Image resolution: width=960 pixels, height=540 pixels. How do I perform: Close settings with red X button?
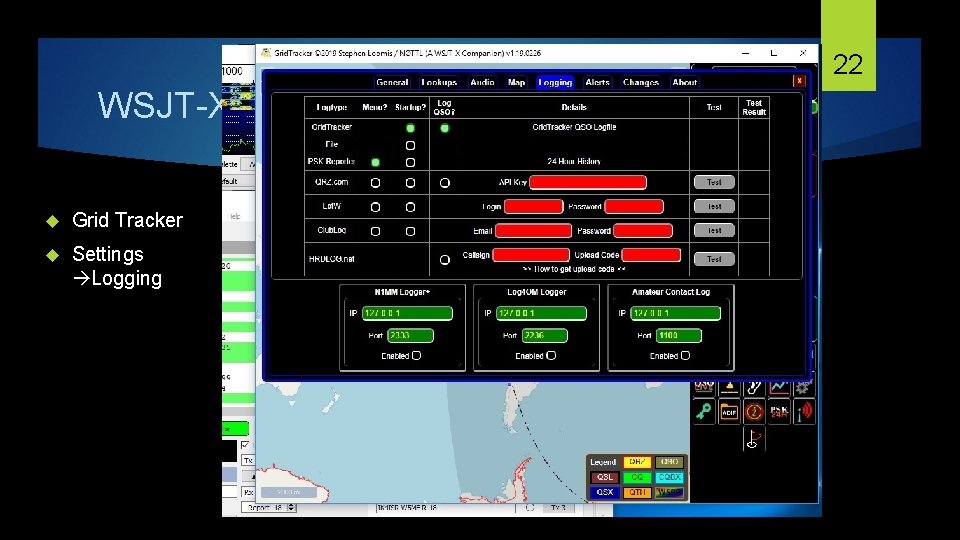tap(799, 81)
